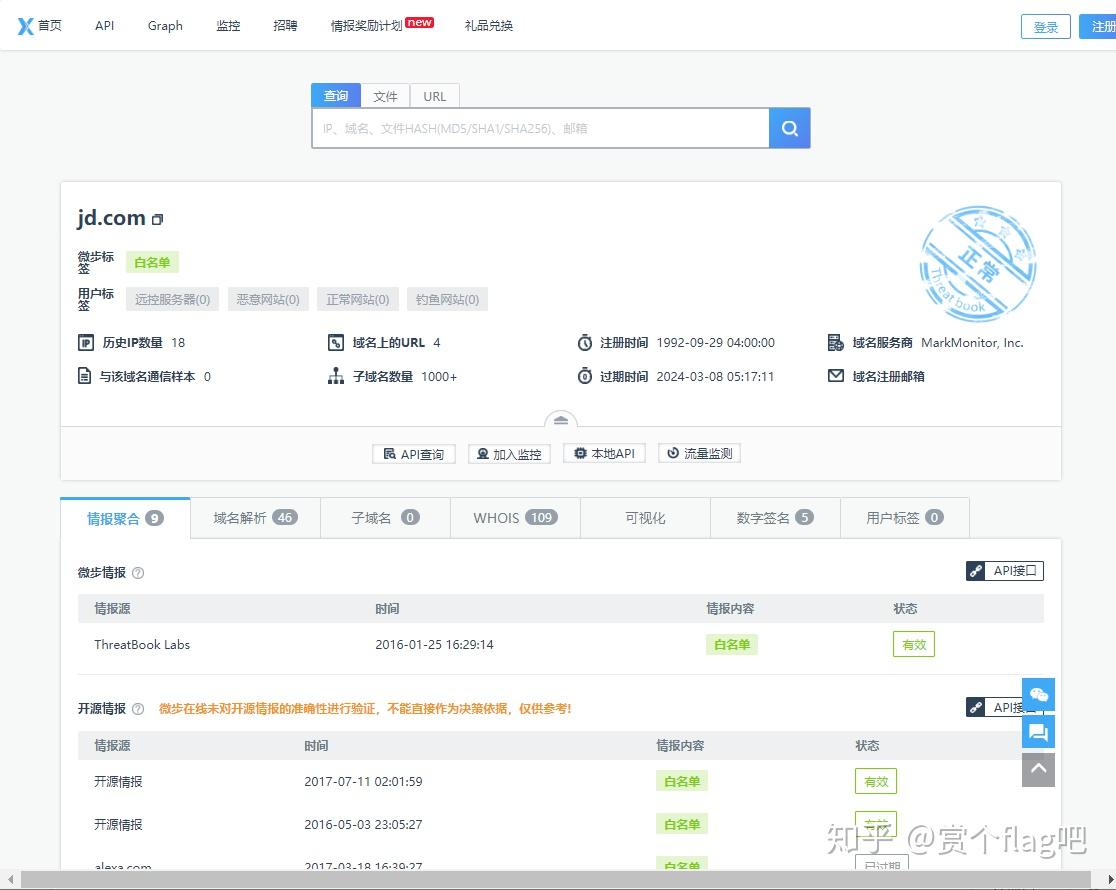1116x890 pixels.
Task: Click the API查询 button
Action: [x=414, y=454]
